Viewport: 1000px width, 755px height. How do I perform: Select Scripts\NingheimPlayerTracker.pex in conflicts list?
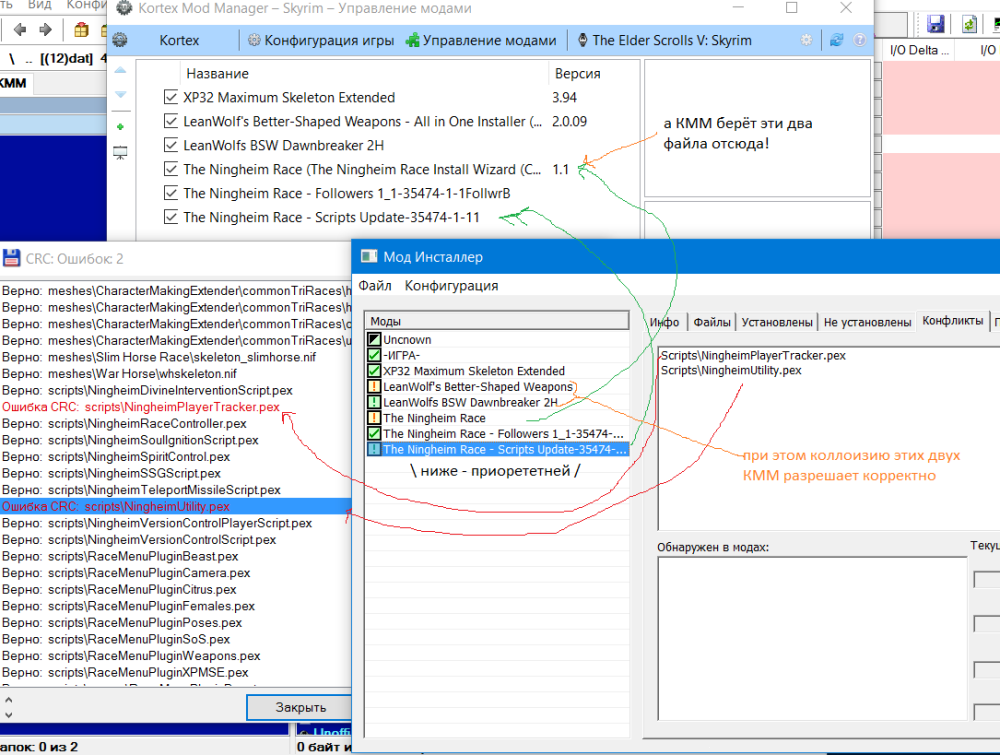pyautogui.click(x=753, y=355)
